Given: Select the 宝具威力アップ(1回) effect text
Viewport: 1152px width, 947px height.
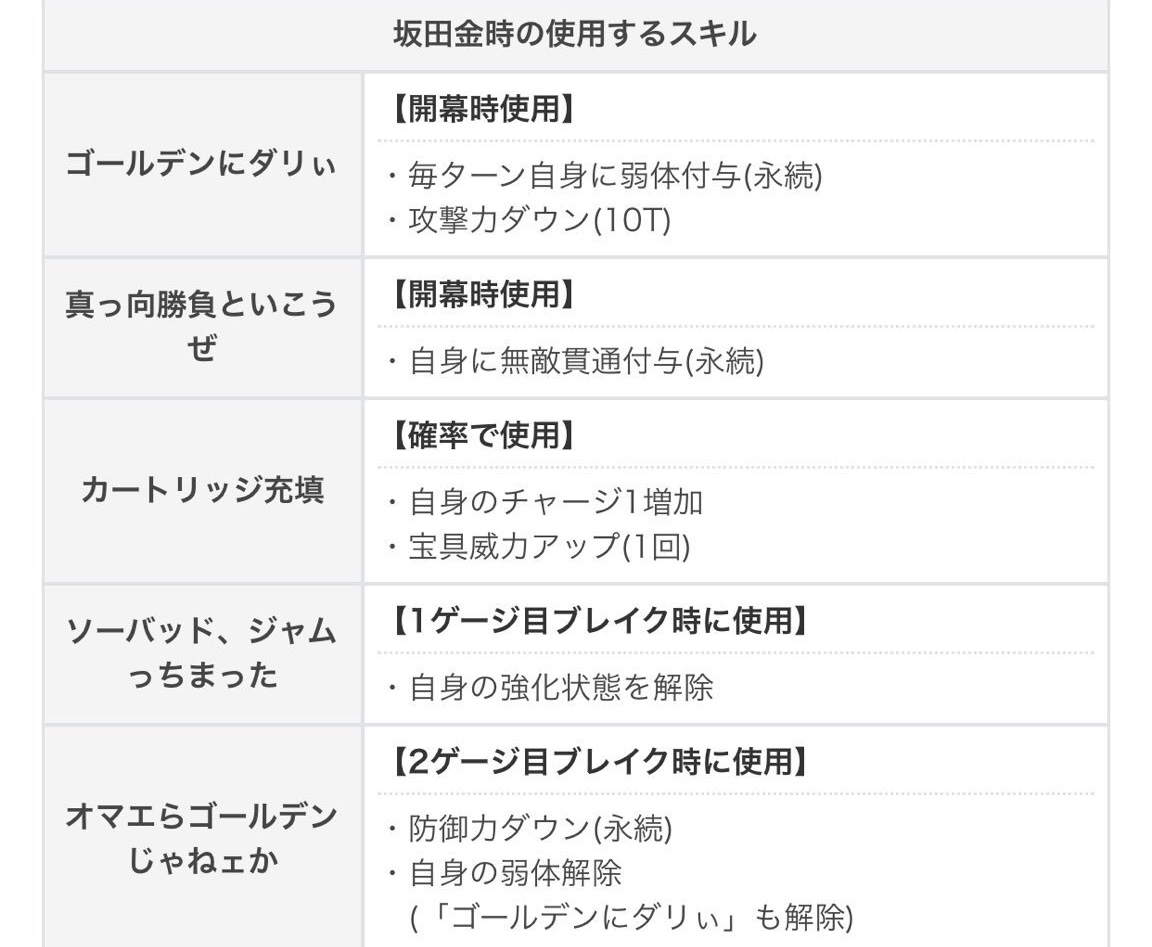Looking at the screenshot, I should click(x=539, y=546).
